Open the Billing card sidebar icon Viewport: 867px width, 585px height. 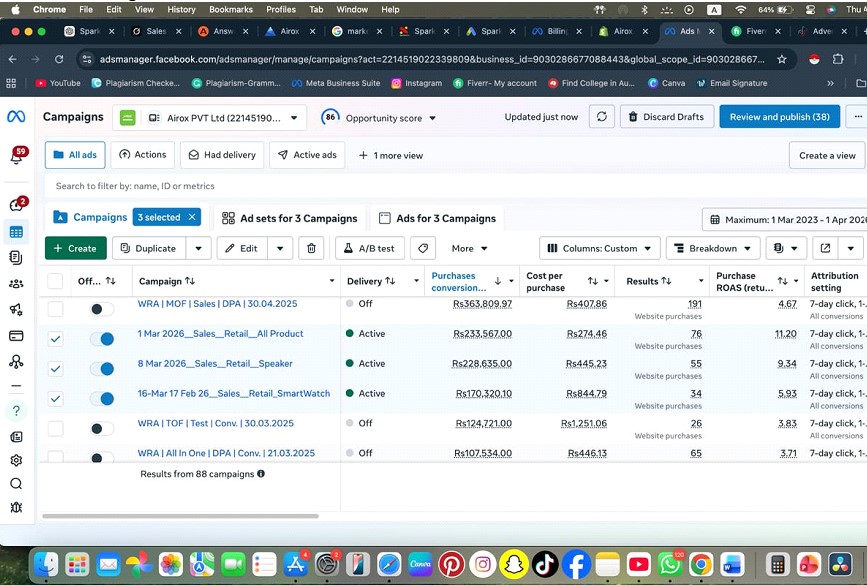(x=16, y=336)
